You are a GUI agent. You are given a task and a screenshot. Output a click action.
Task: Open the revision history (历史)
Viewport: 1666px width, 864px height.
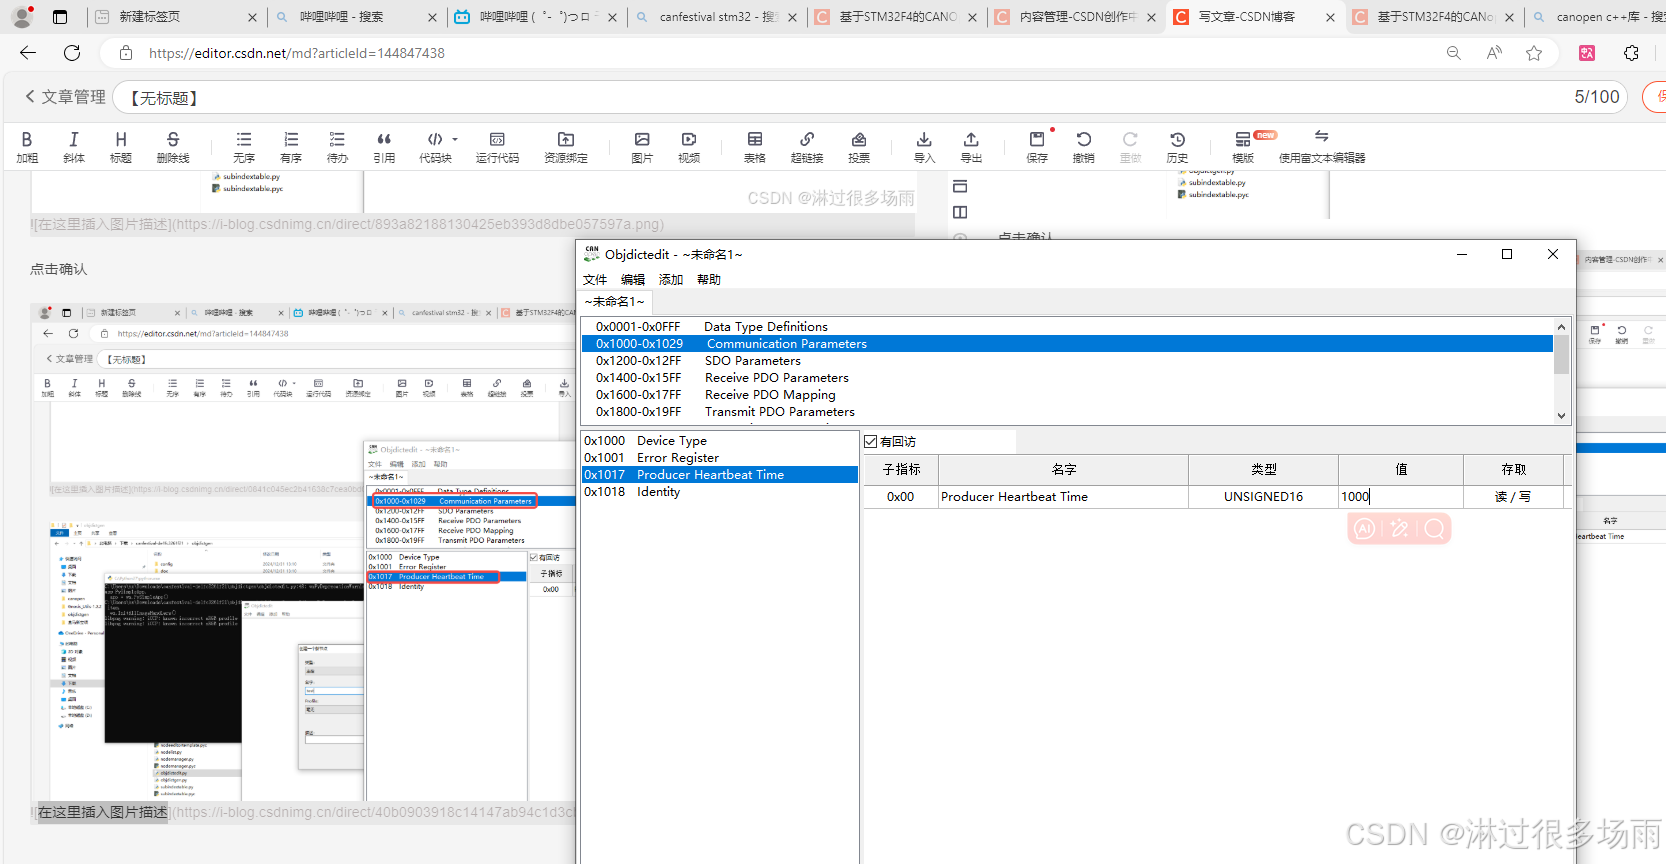1177,146
